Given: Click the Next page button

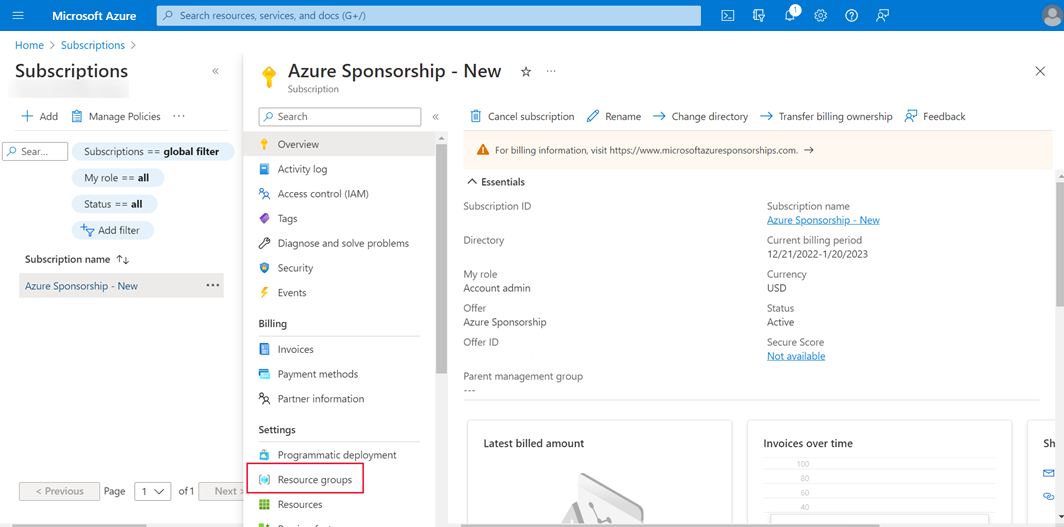Looking at the screenshot, I should pos(223,491).
